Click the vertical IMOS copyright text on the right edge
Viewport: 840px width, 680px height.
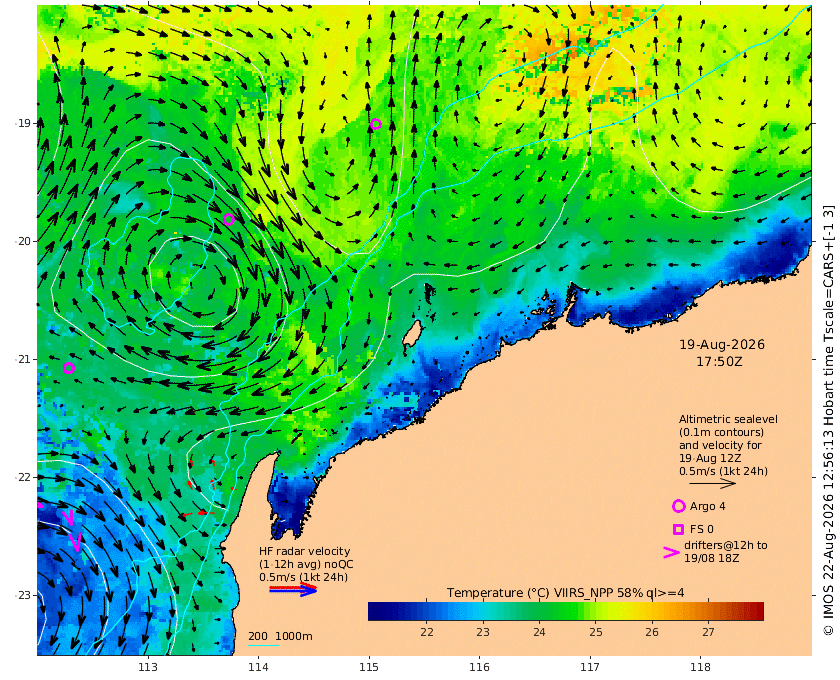(829, 421)
